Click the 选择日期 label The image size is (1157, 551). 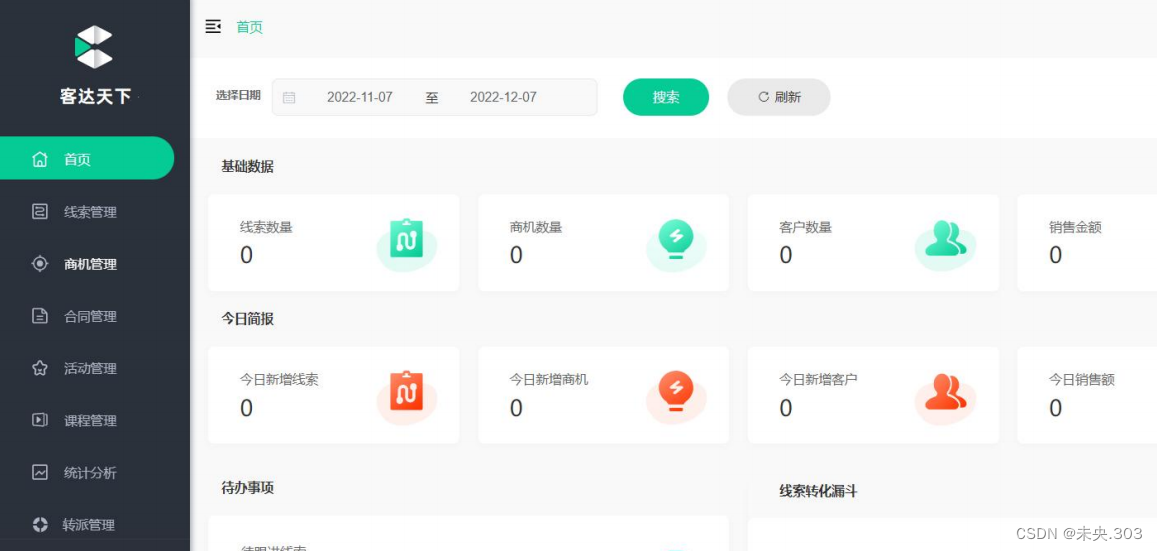tap(238, 95)
